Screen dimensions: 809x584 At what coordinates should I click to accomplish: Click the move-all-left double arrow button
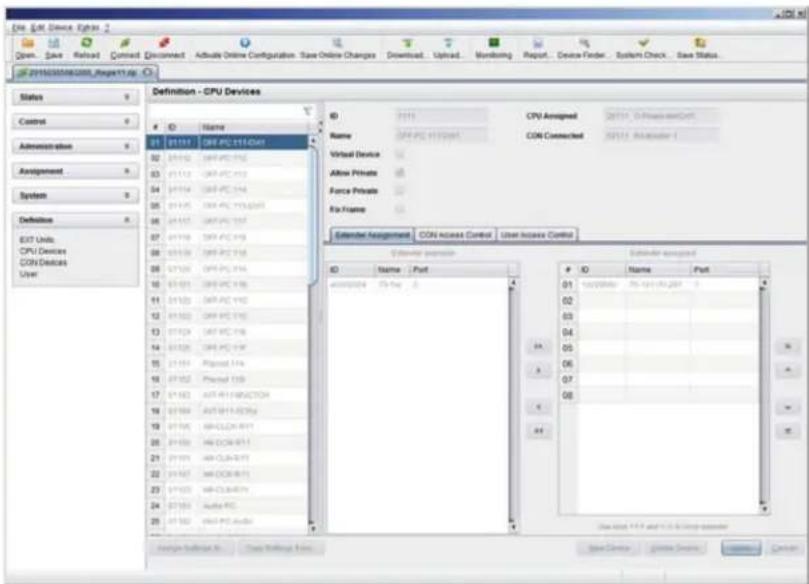tap(538, 431)
